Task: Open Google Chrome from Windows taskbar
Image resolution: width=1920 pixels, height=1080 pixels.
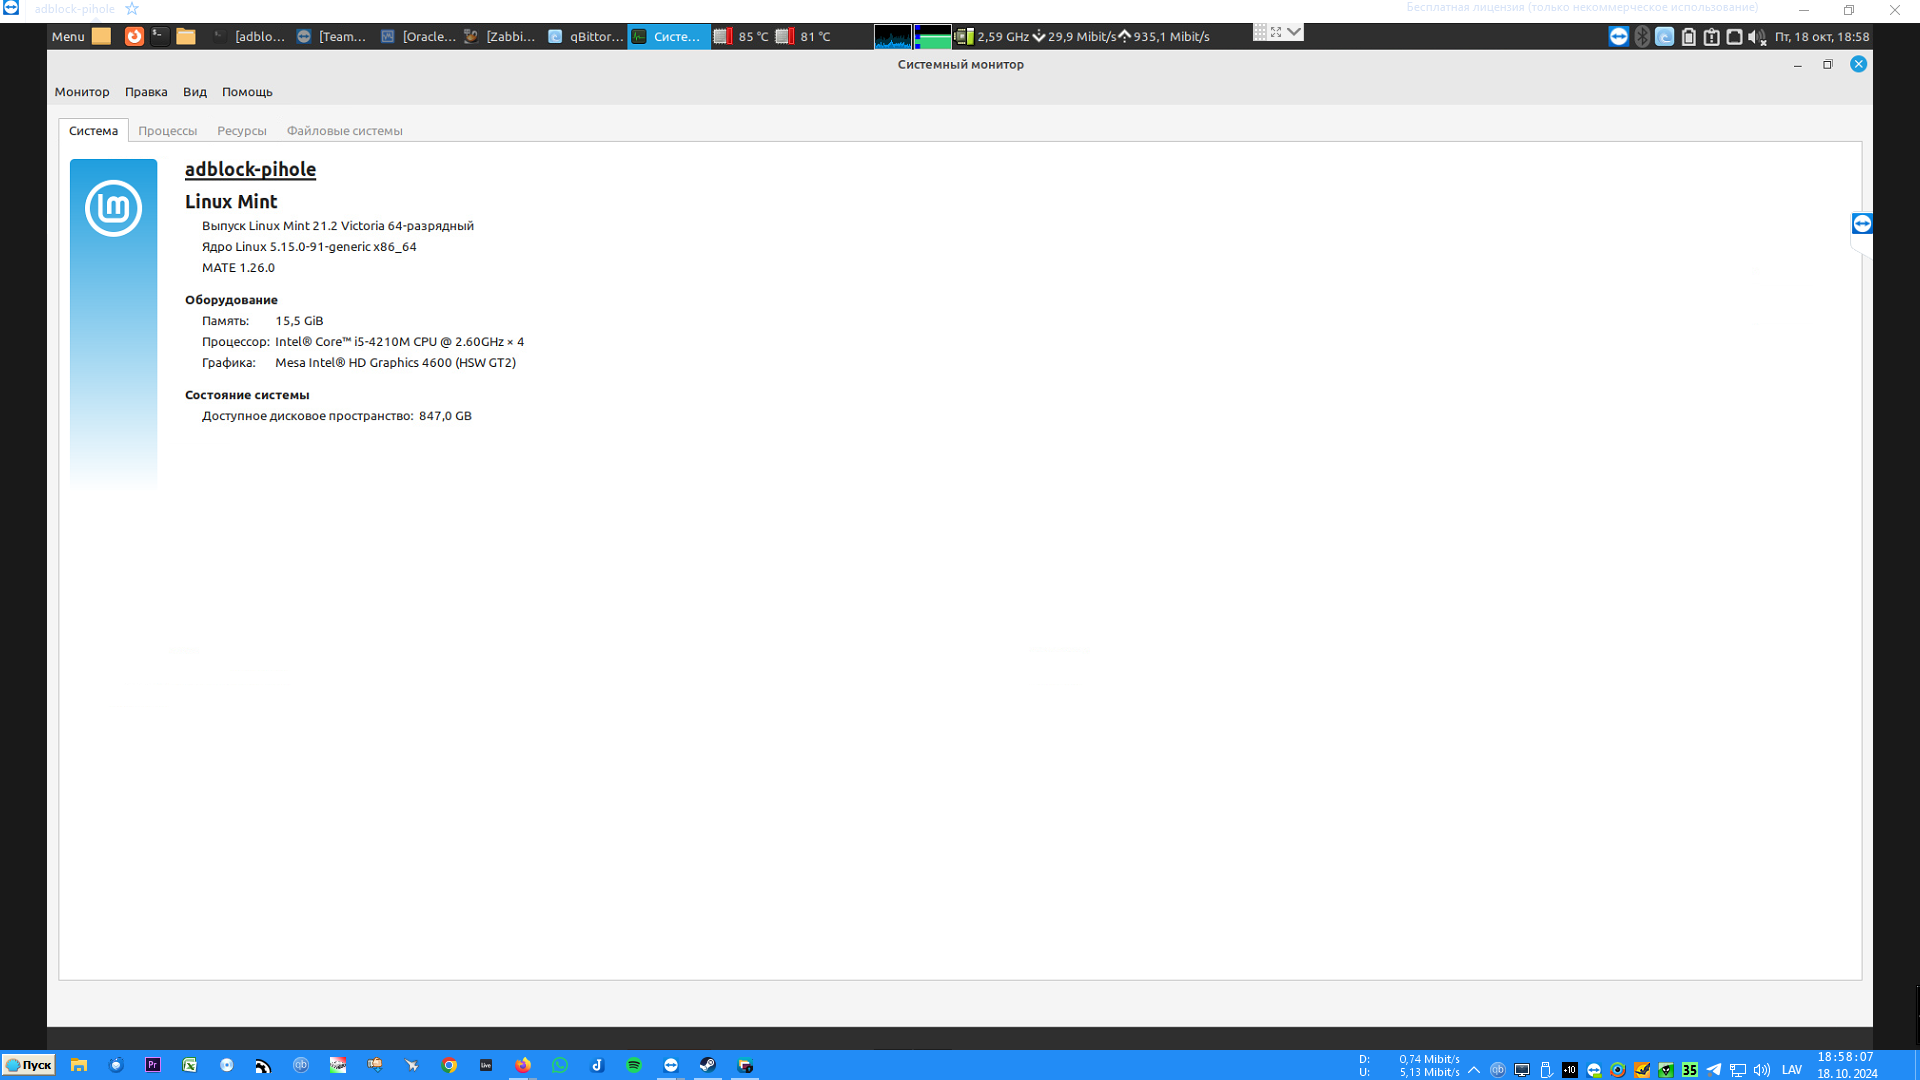Action: click(x=449, y=1065)
